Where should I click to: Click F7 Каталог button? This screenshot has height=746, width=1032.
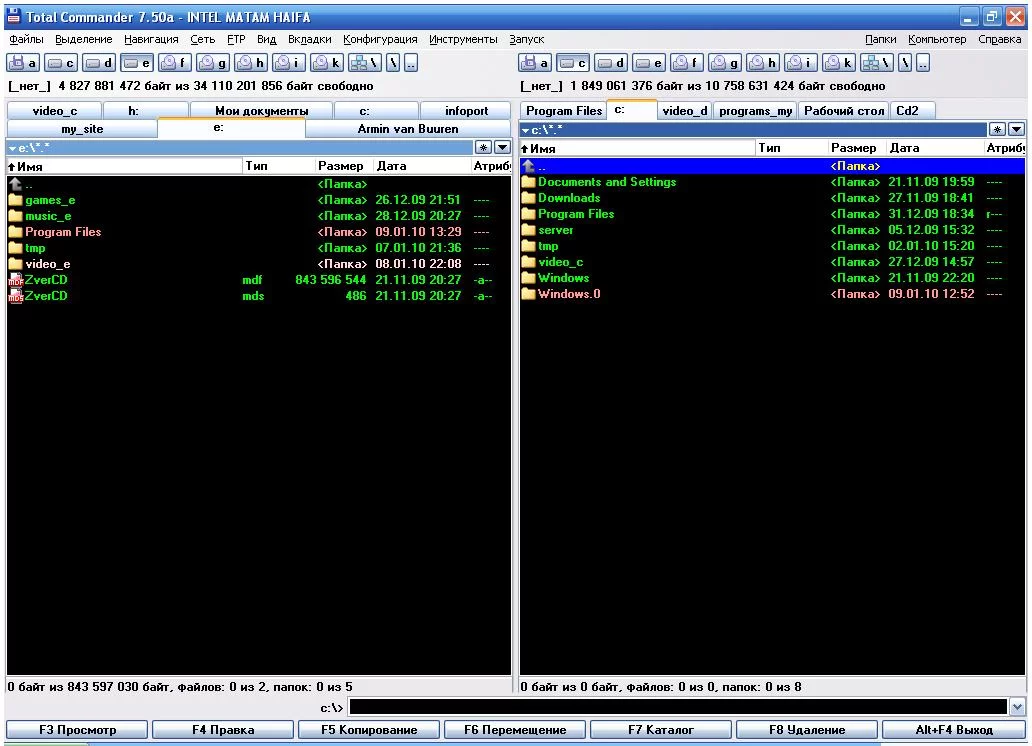pyautogui.click(x=661, y=730)
